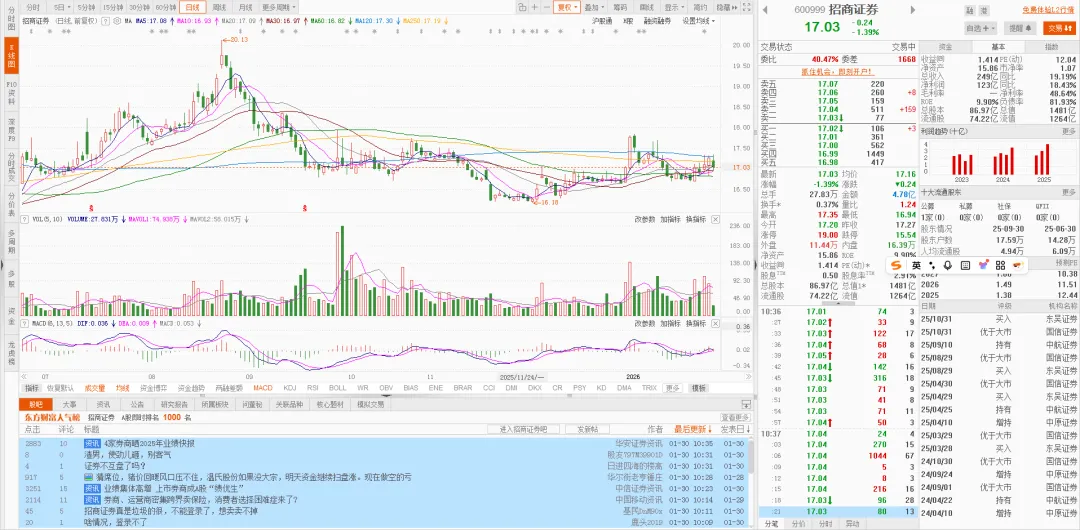Viewport: 1080px width, 530px height.
Task: Click the 抓住机会，即刻开户 link
Action: [837, 71]
